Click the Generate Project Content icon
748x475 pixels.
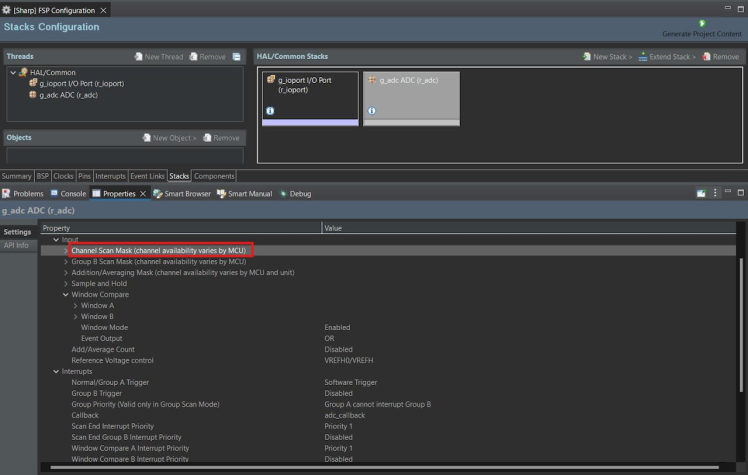pos(702,23)
